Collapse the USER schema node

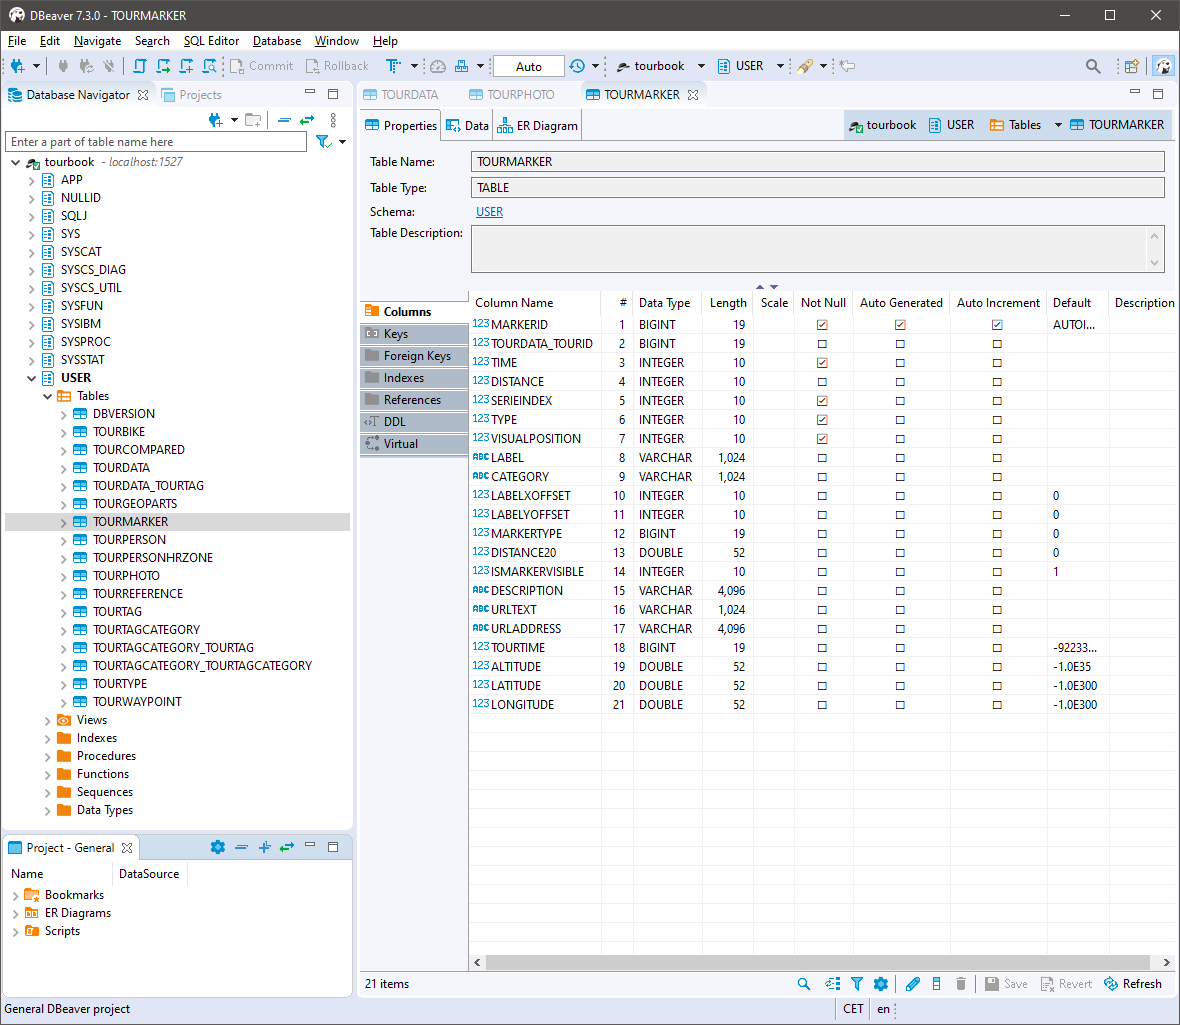tap(32, 377)
